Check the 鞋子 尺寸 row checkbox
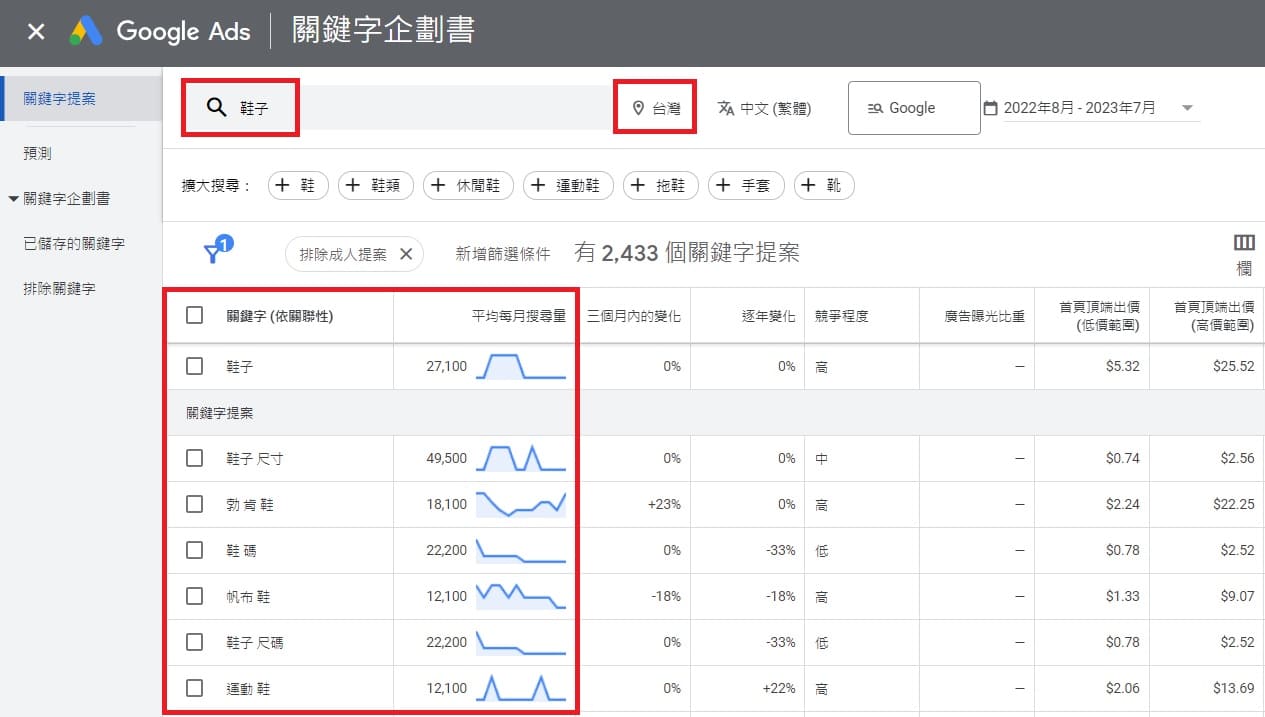Image resolution: width=1265 pixels, height=717 pixels. 195,458
